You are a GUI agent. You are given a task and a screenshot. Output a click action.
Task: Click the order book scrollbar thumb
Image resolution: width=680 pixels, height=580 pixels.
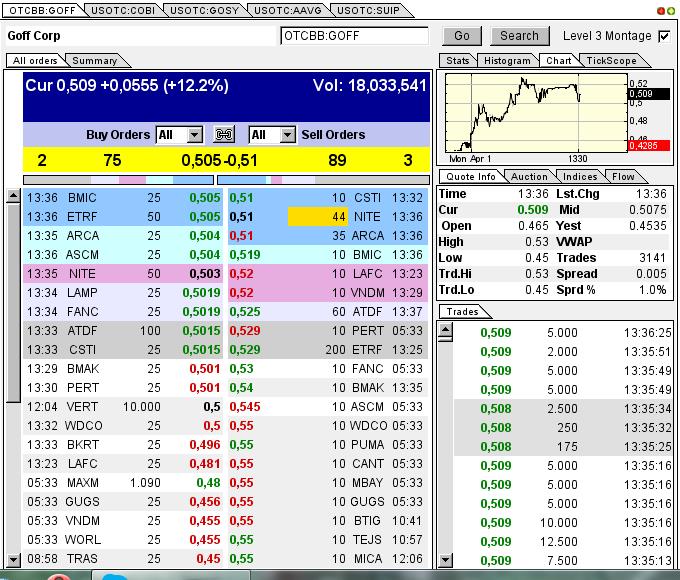tap(13, 304)
